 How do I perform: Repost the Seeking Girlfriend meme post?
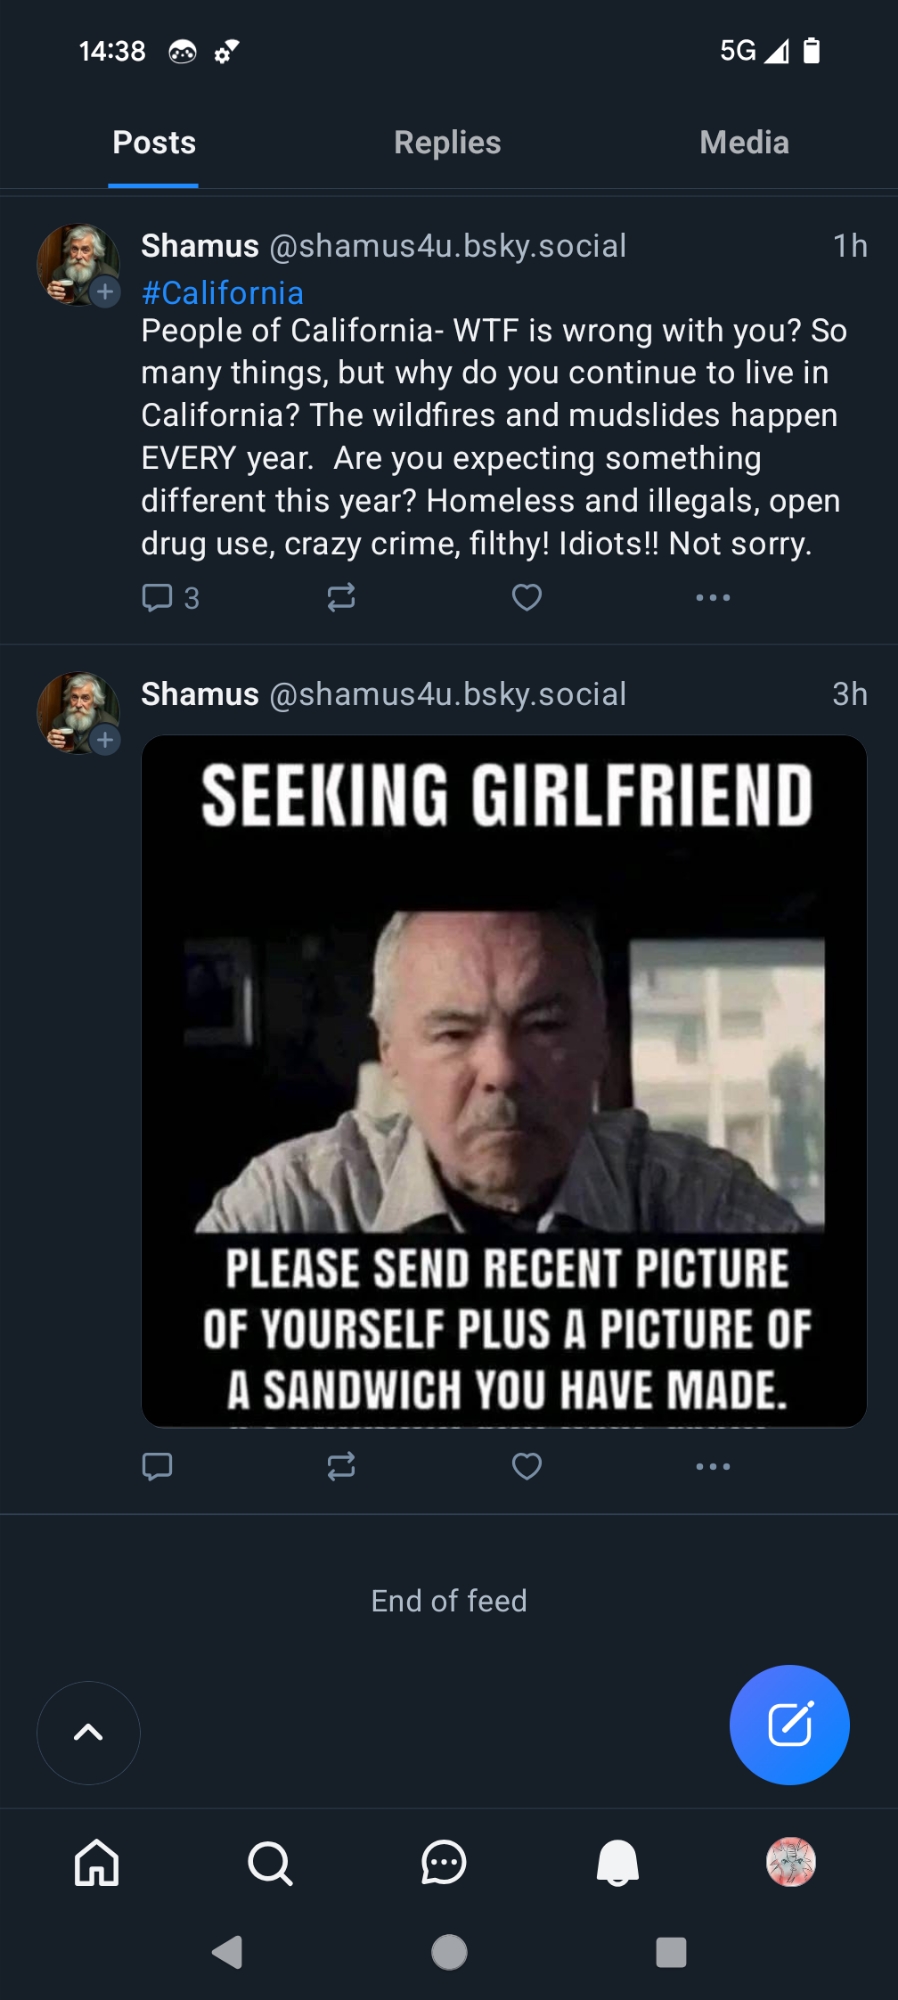click(341, 1466)
